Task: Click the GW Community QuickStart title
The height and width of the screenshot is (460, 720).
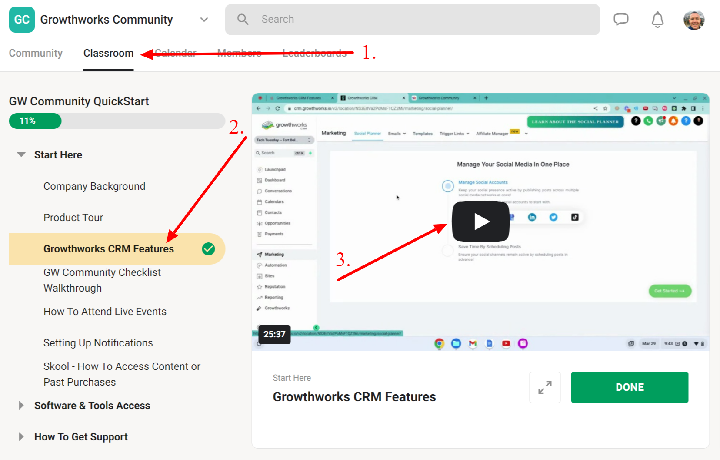Action: [x=79, y=101]
